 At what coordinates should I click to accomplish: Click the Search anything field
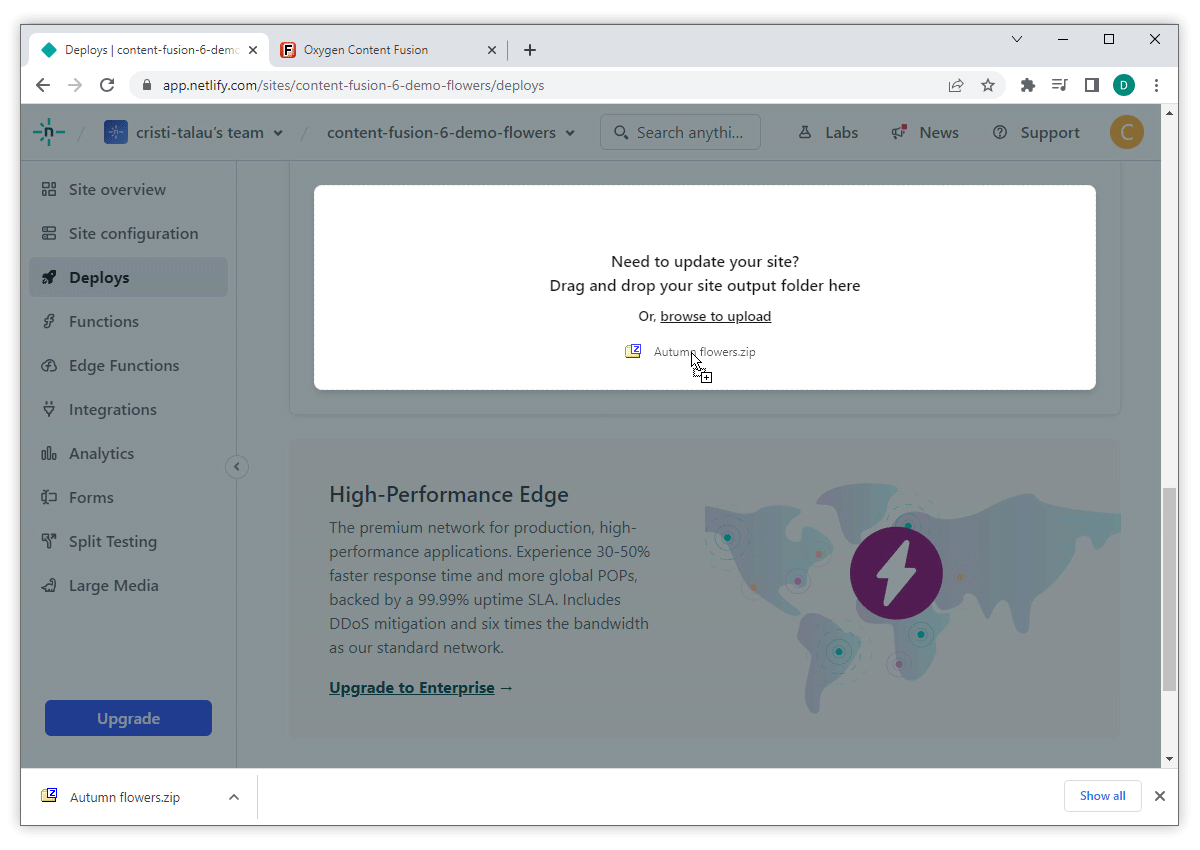coord(680,132)
